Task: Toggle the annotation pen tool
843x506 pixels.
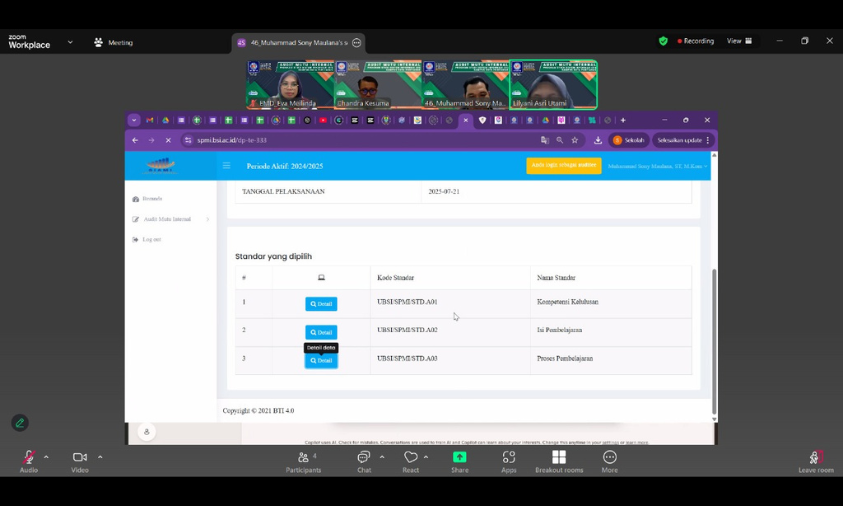Action: click(20, 423)
